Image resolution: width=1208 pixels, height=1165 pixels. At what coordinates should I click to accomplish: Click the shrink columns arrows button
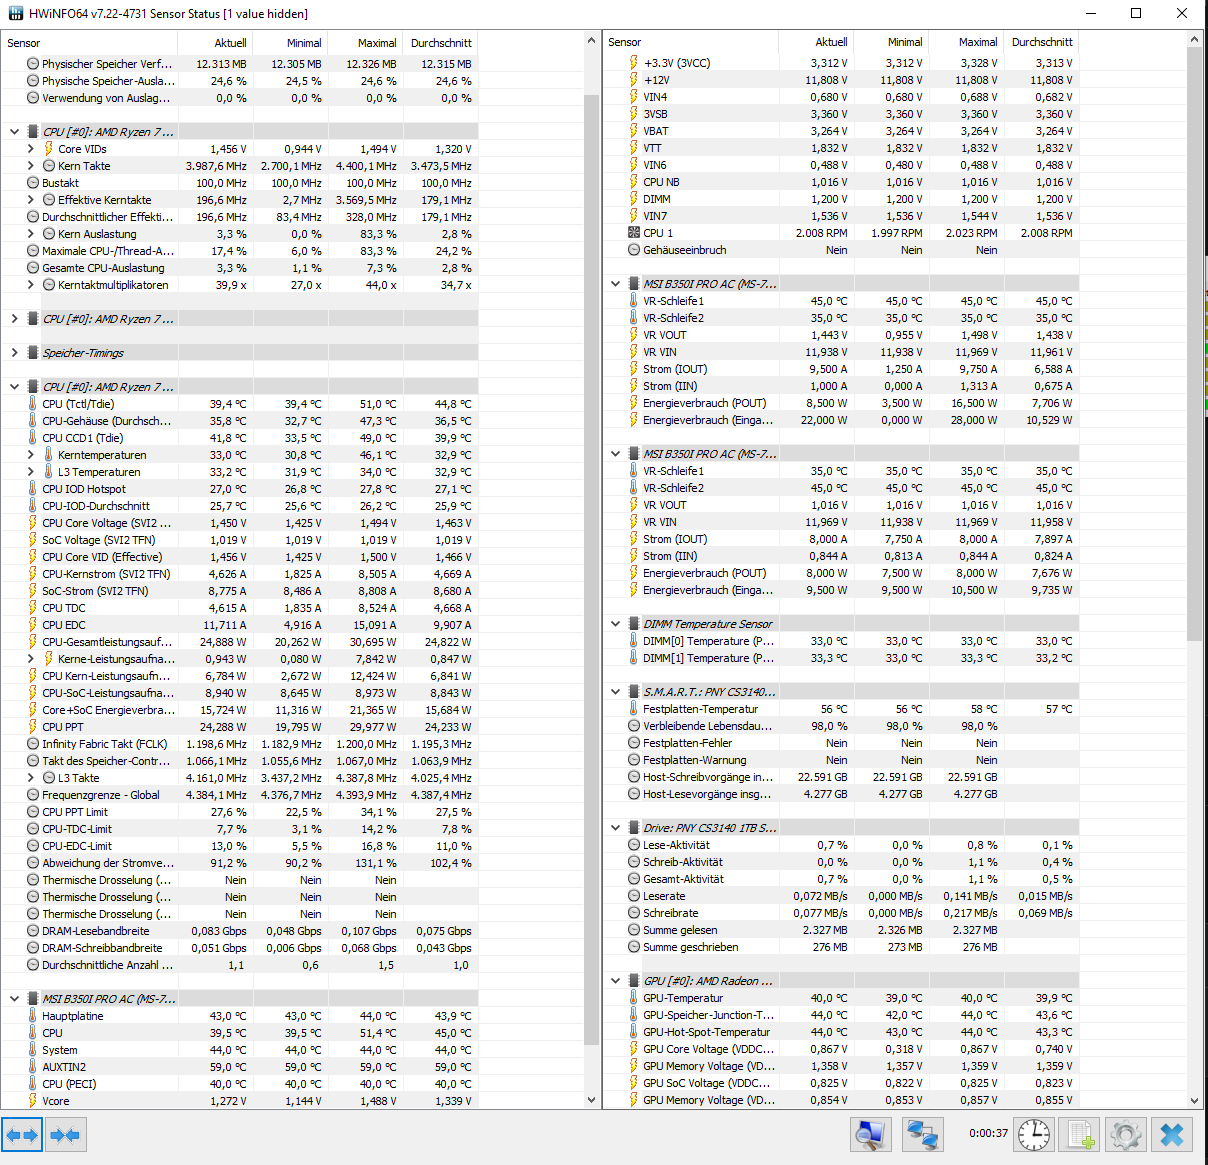coord(65,1135)
